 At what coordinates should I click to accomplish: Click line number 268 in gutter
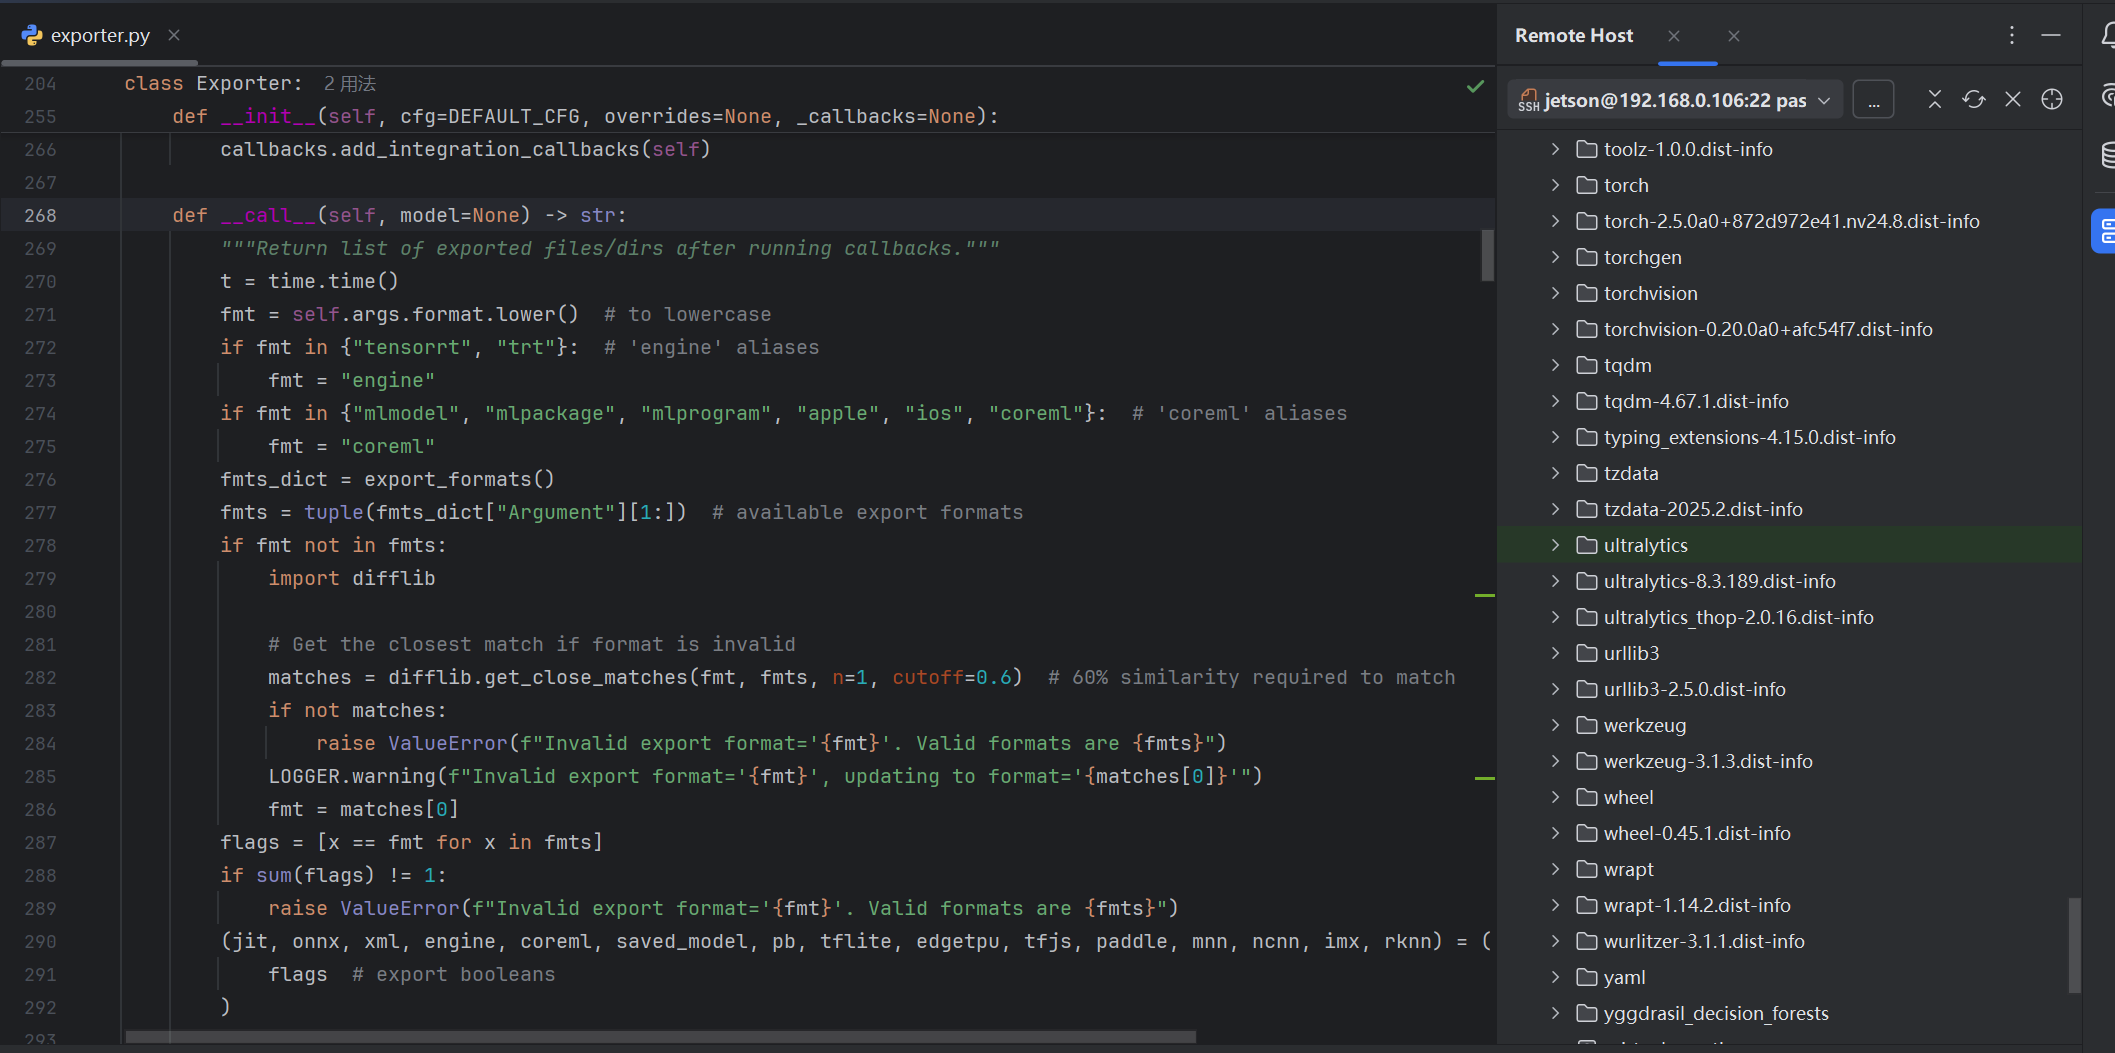pyautogui.click(x=40, y=215)
